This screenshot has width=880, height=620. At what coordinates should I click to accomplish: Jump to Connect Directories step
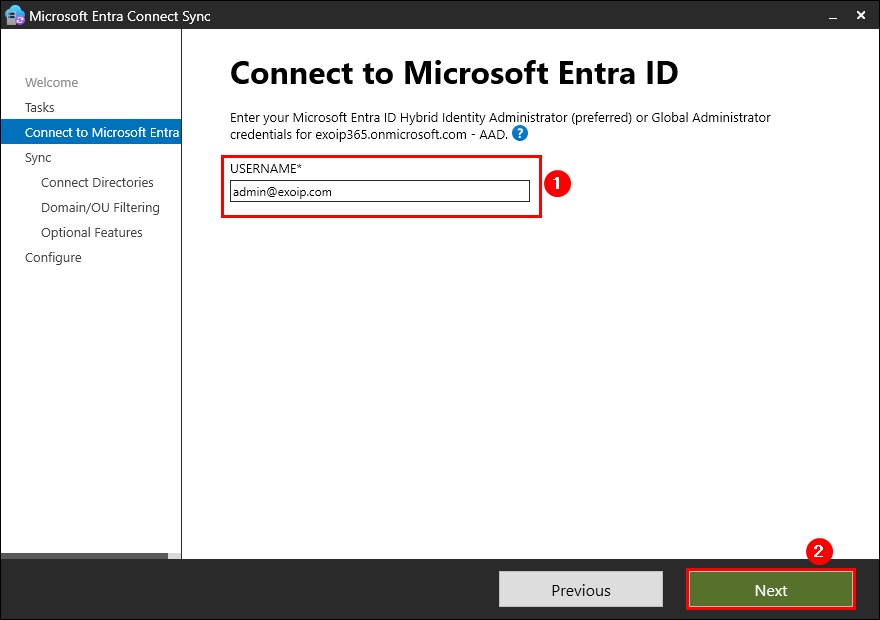tap(97, 183)
